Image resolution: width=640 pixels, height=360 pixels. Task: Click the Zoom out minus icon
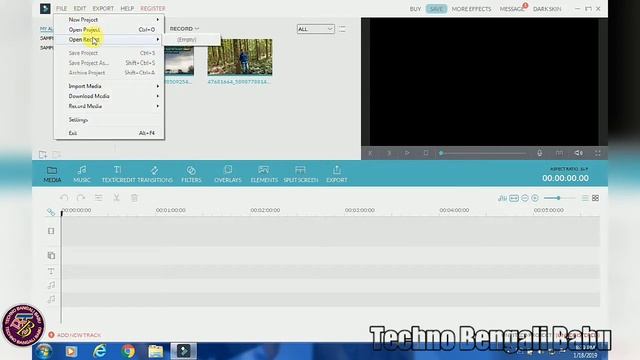click(x=524, y=198)
